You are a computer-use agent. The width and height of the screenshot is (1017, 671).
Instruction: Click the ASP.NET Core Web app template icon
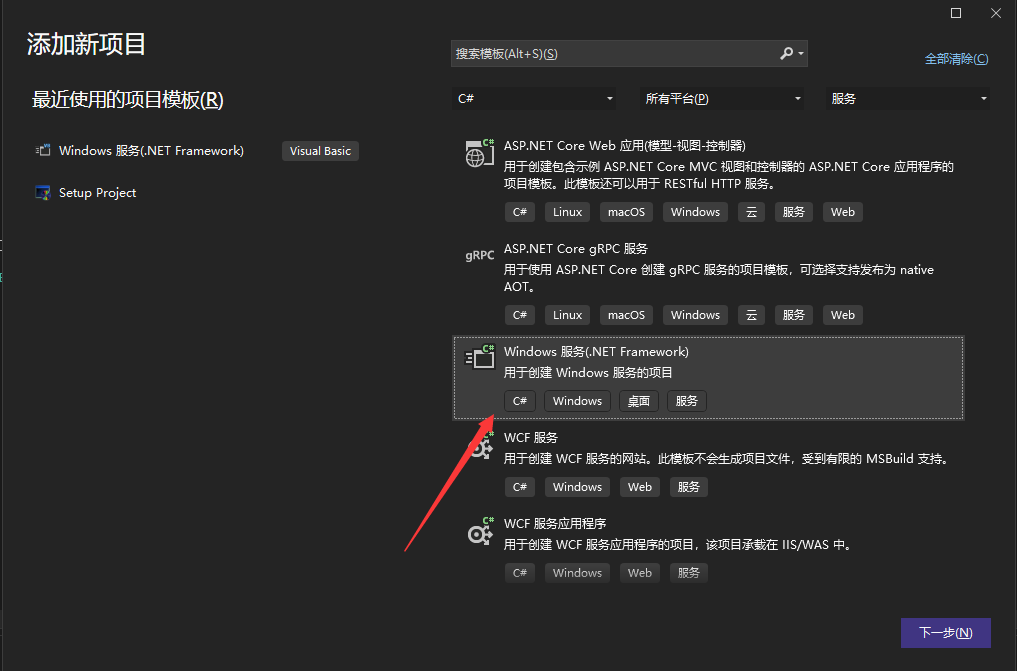(479, 153)
